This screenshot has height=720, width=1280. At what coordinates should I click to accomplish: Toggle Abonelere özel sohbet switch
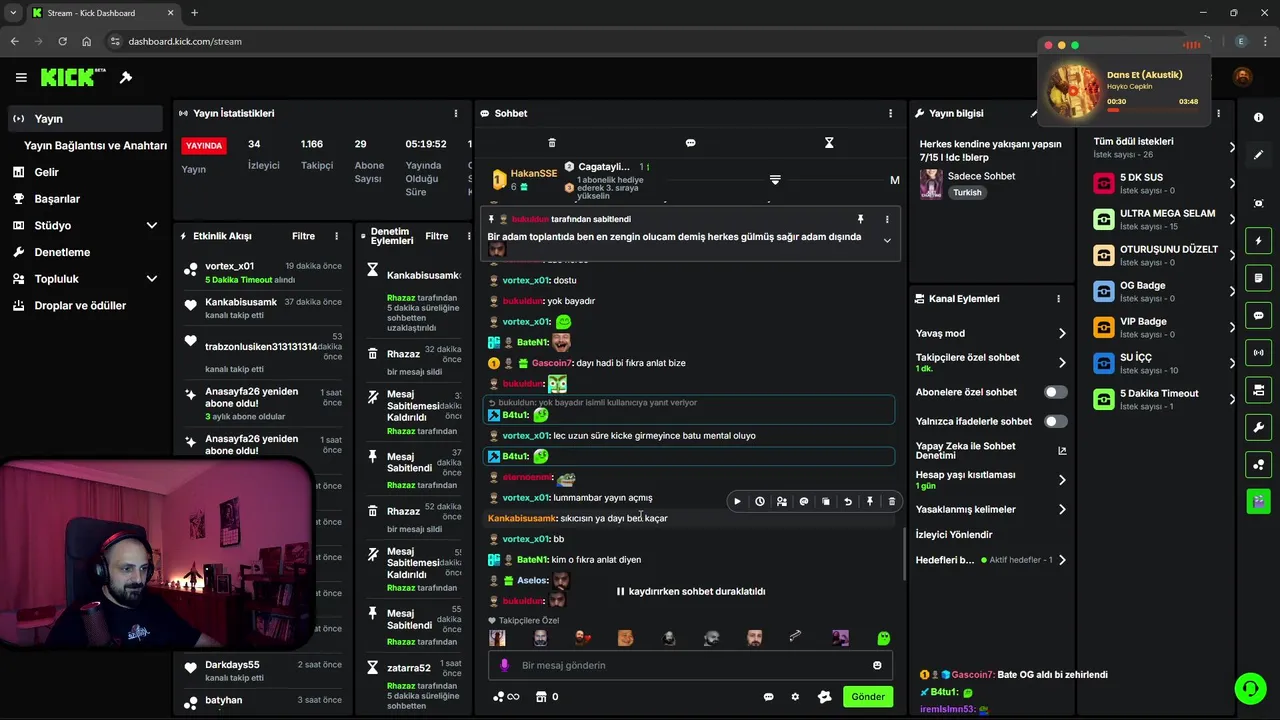click(x=1056, y=392)
